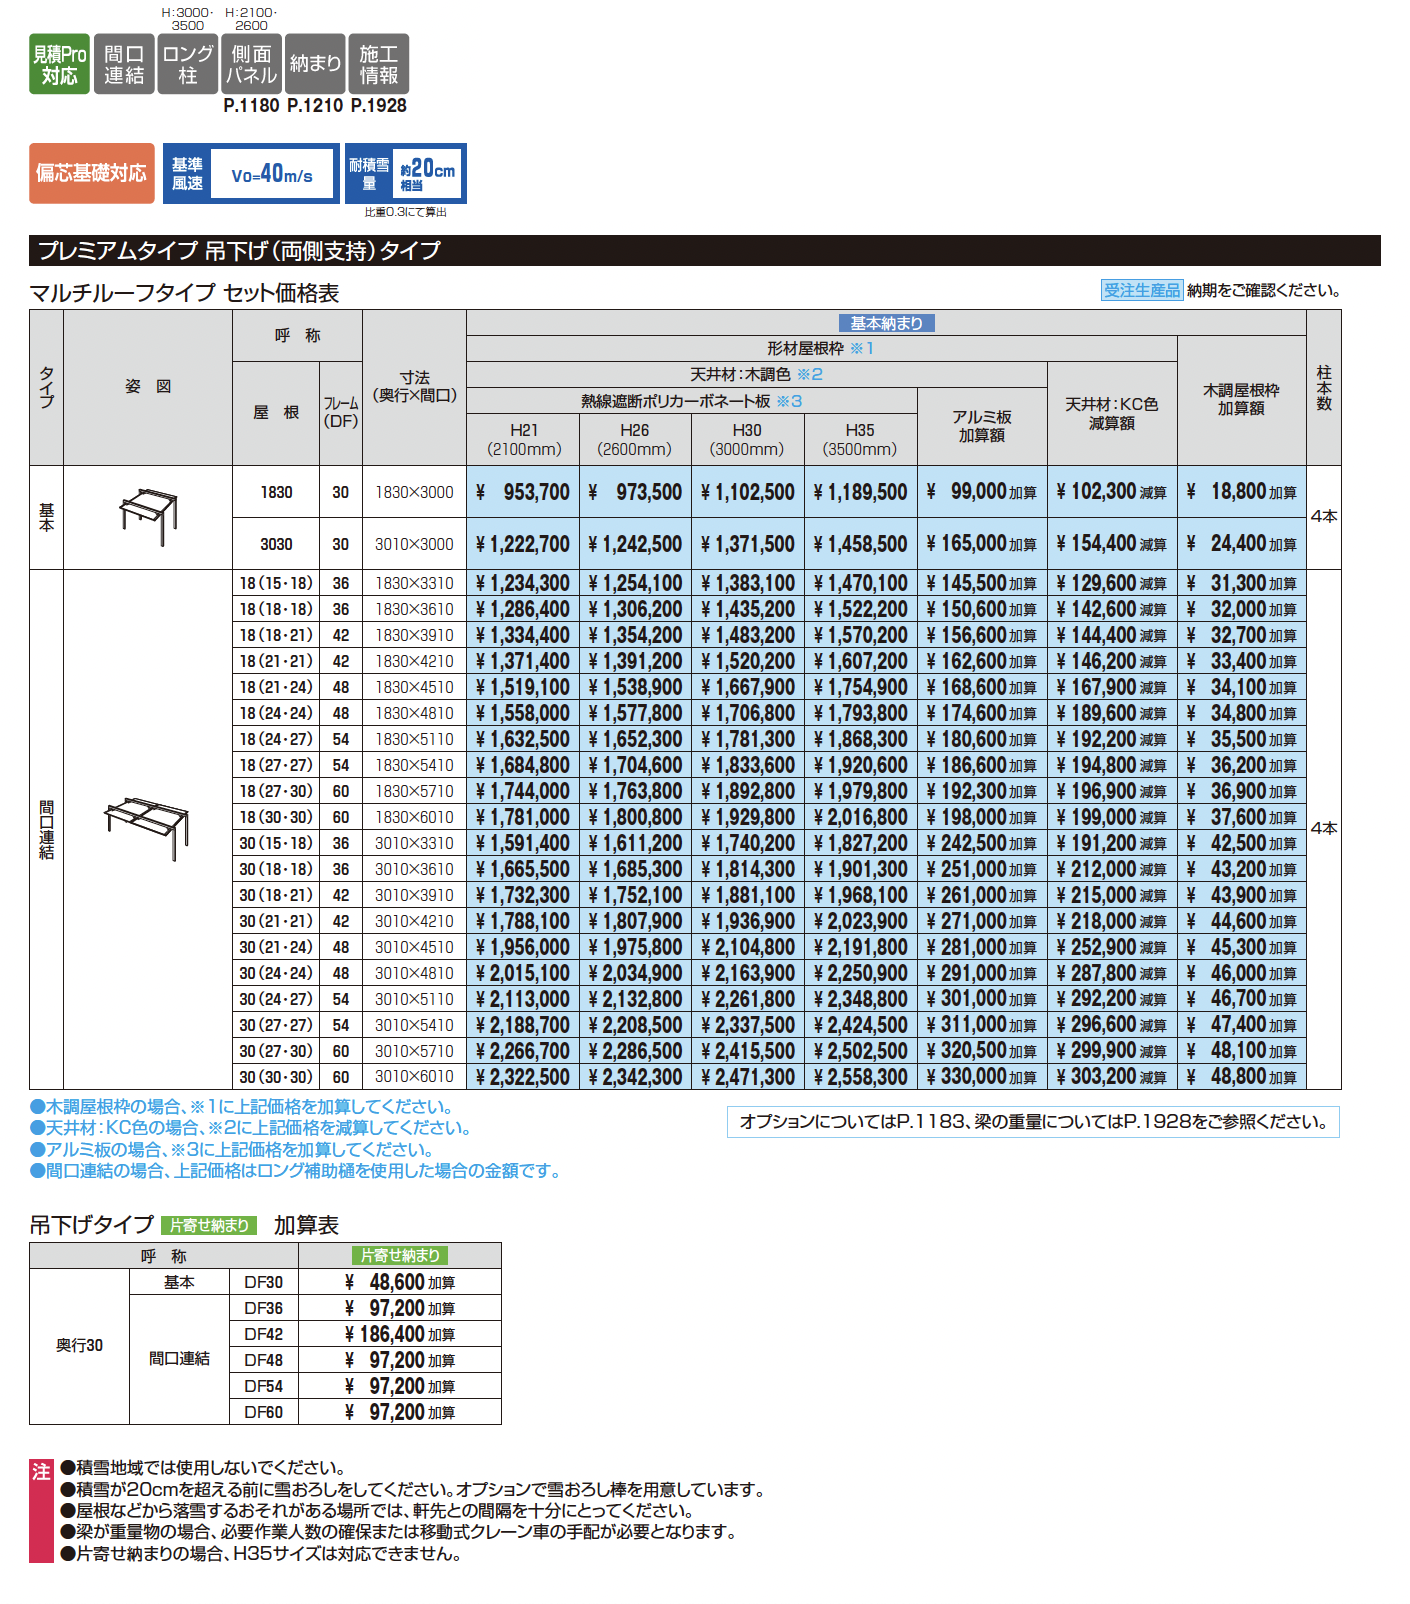Click the マルチルーフタイプ セット価格表 heading
The width and height of the screenshot is (1410, 1604).
[x=184, y=293]
